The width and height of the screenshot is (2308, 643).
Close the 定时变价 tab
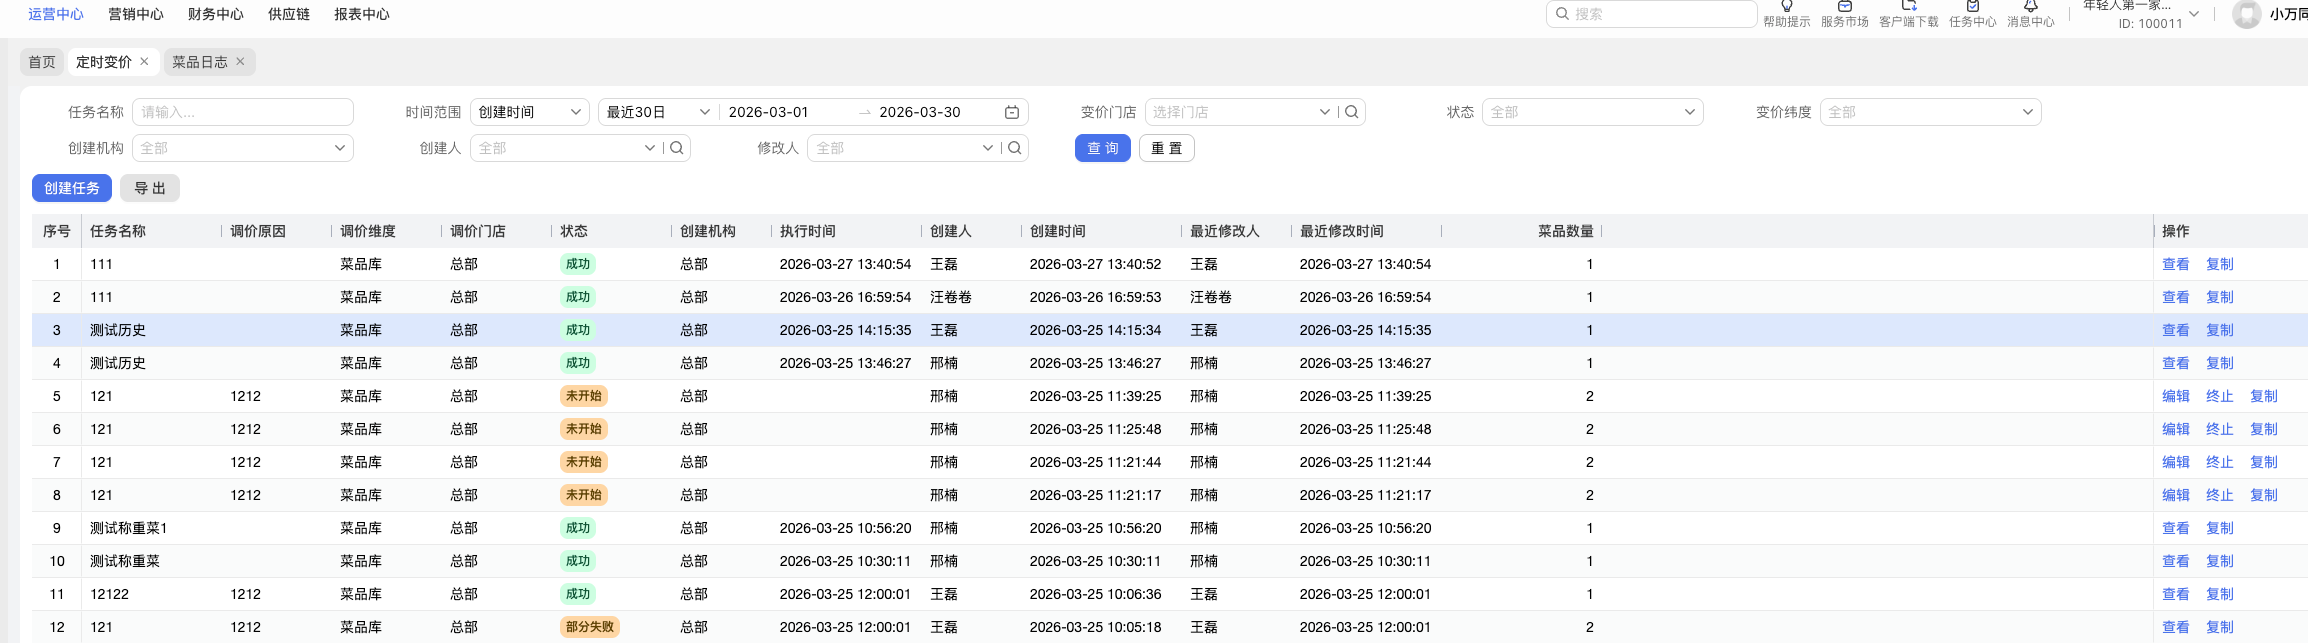tap(144, 62)
